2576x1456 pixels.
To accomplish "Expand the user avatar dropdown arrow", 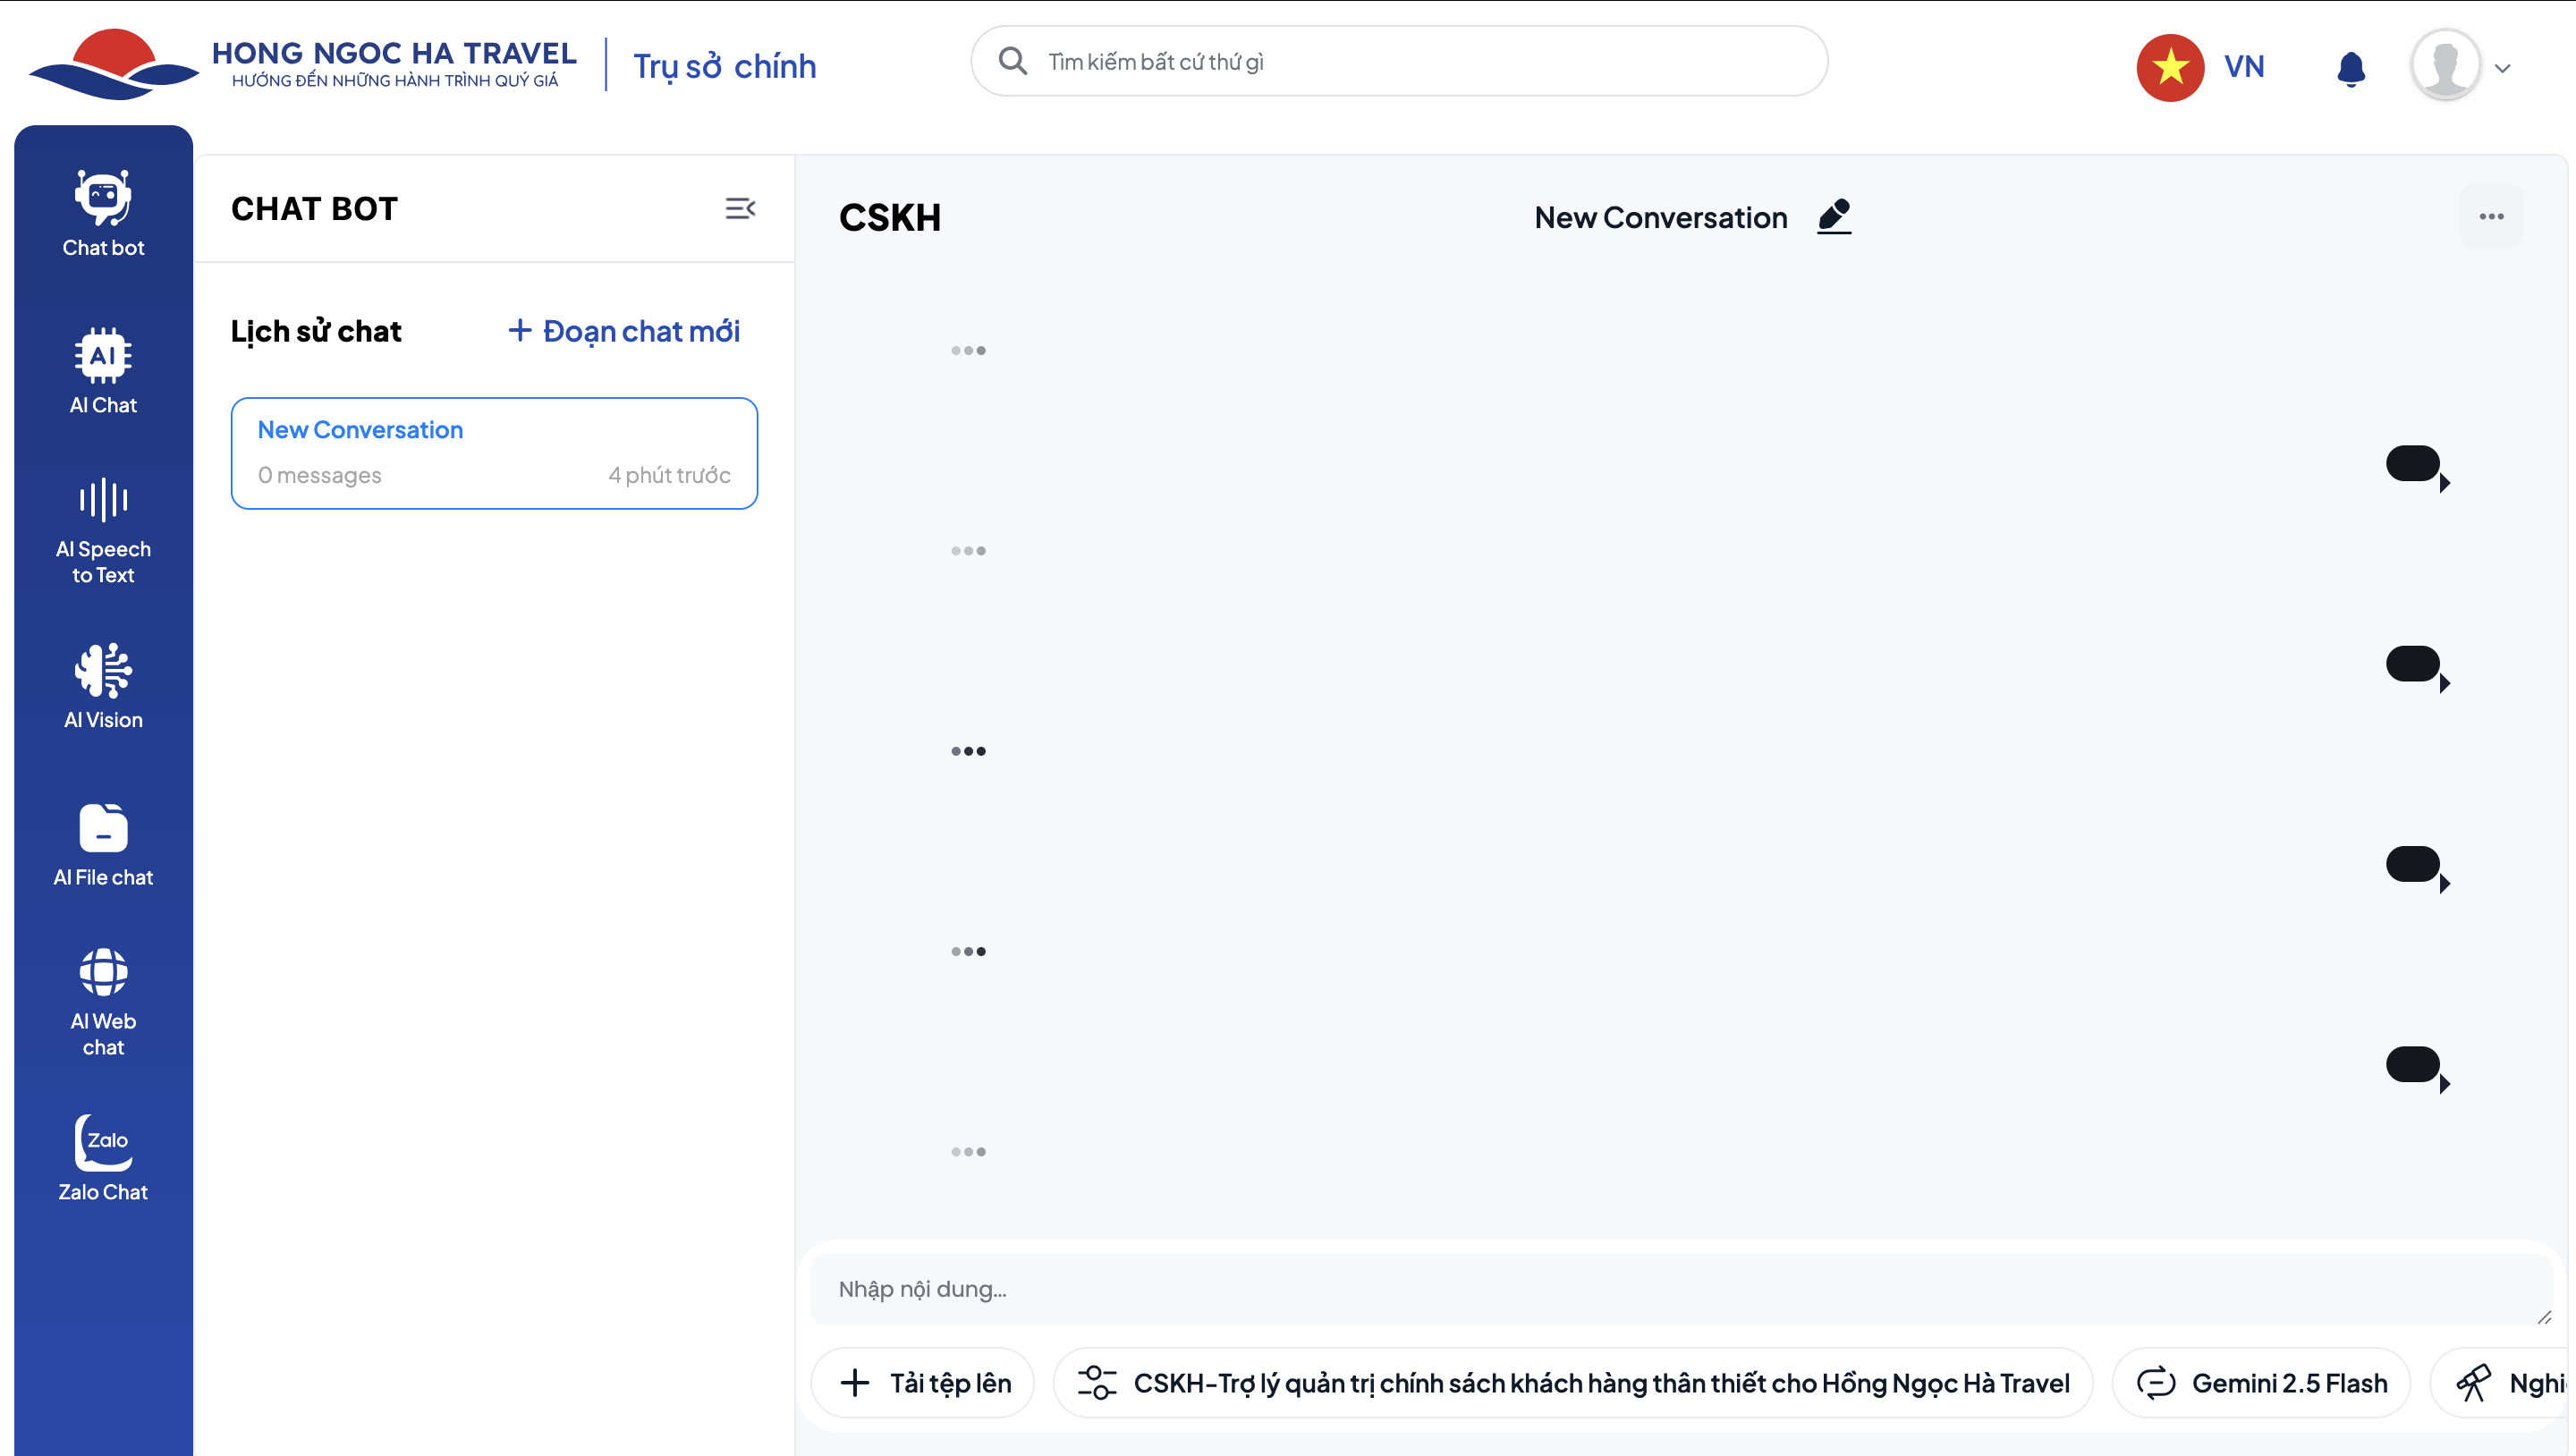I will [x=2503, y=69].
